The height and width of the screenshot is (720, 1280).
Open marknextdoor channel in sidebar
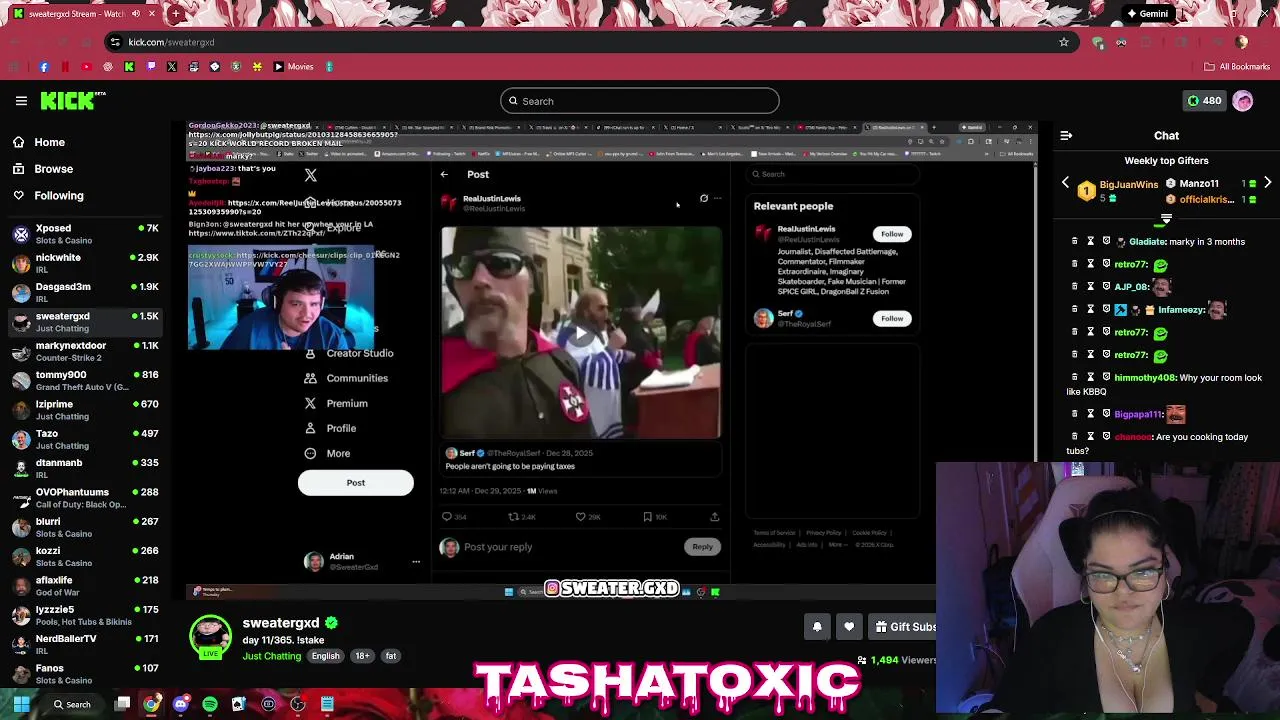pos(85,351)
